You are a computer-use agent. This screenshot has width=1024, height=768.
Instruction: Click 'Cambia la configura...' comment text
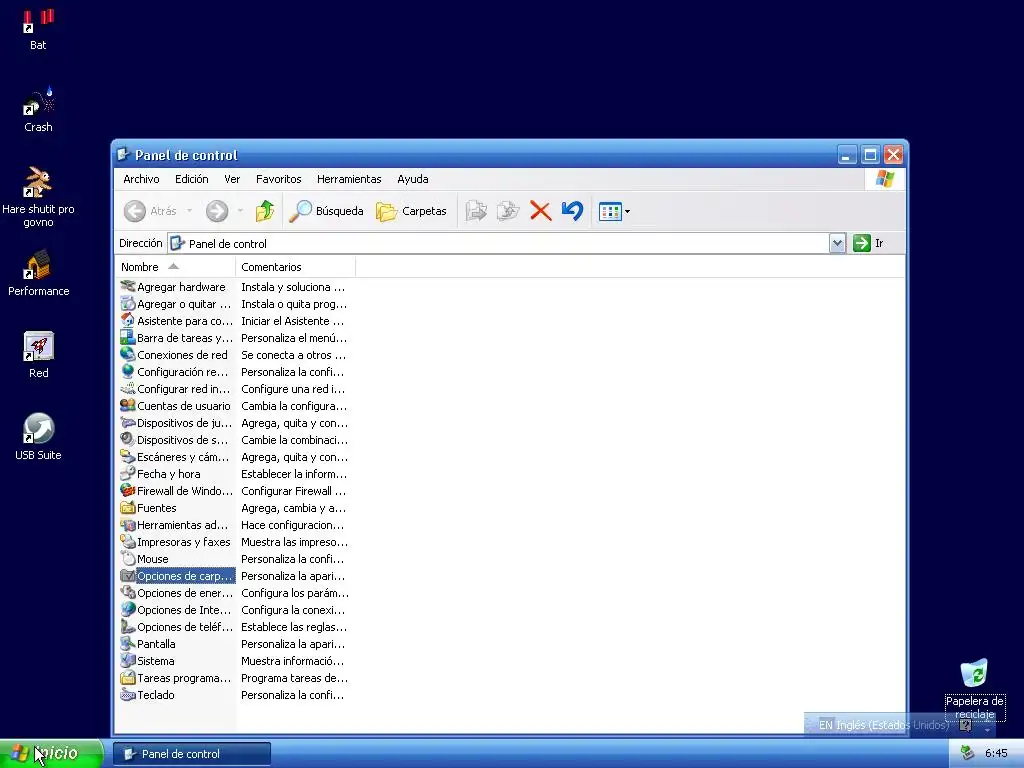pyautogui.click(x=294, y=406)
